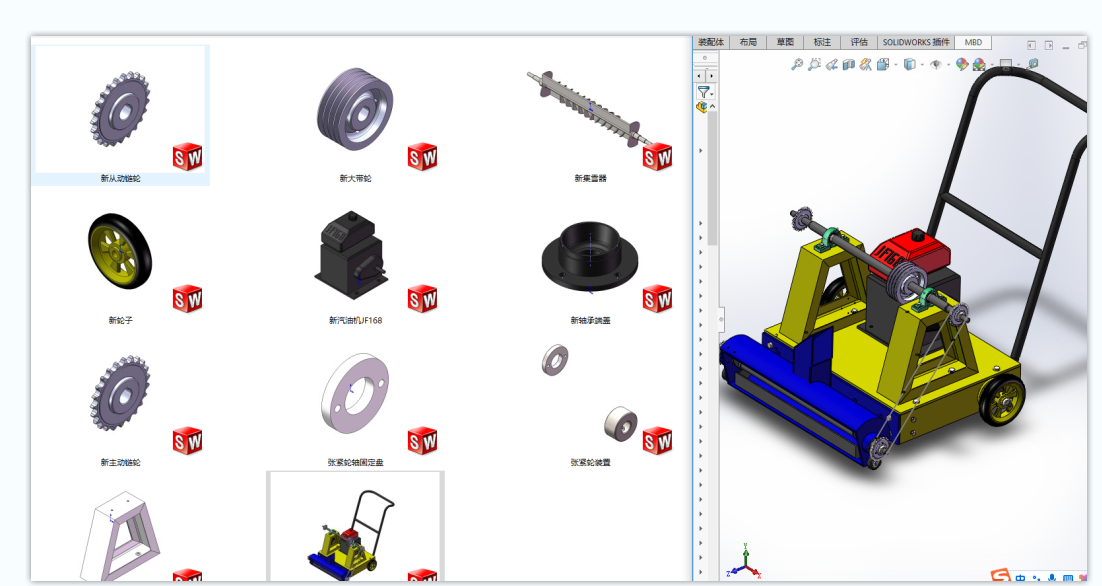1102x586 pixels.
Task: Click file name 张紧轮轴固定盘
Action: [355, 462]
